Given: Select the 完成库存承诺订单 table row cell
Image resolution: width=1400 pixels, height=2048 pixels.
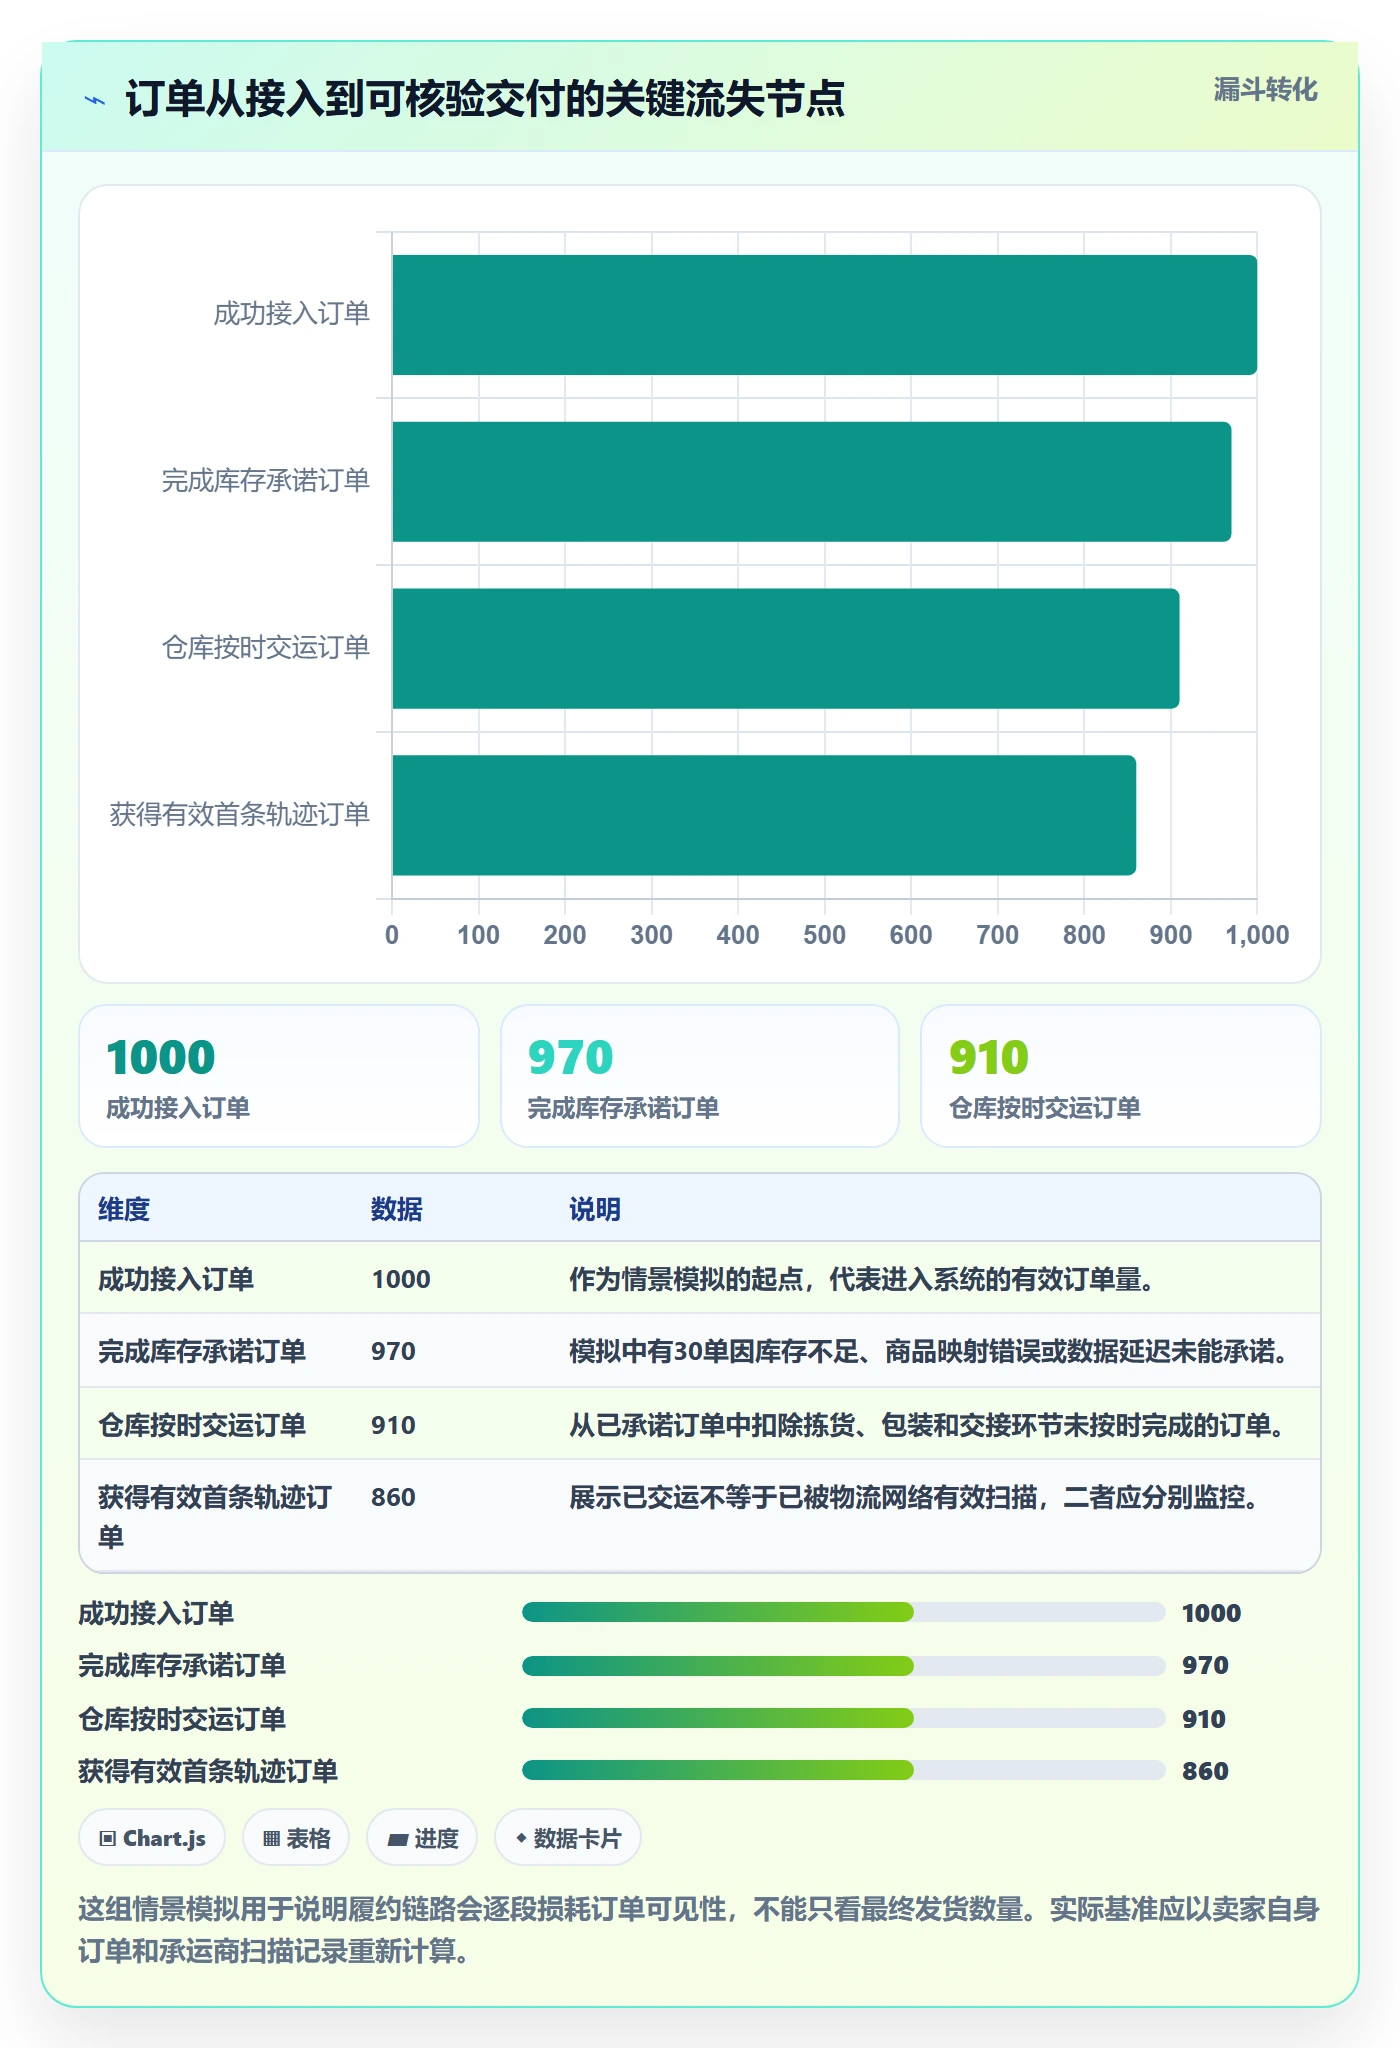Looking at the screenshot, I should [x=202, y=1351].
